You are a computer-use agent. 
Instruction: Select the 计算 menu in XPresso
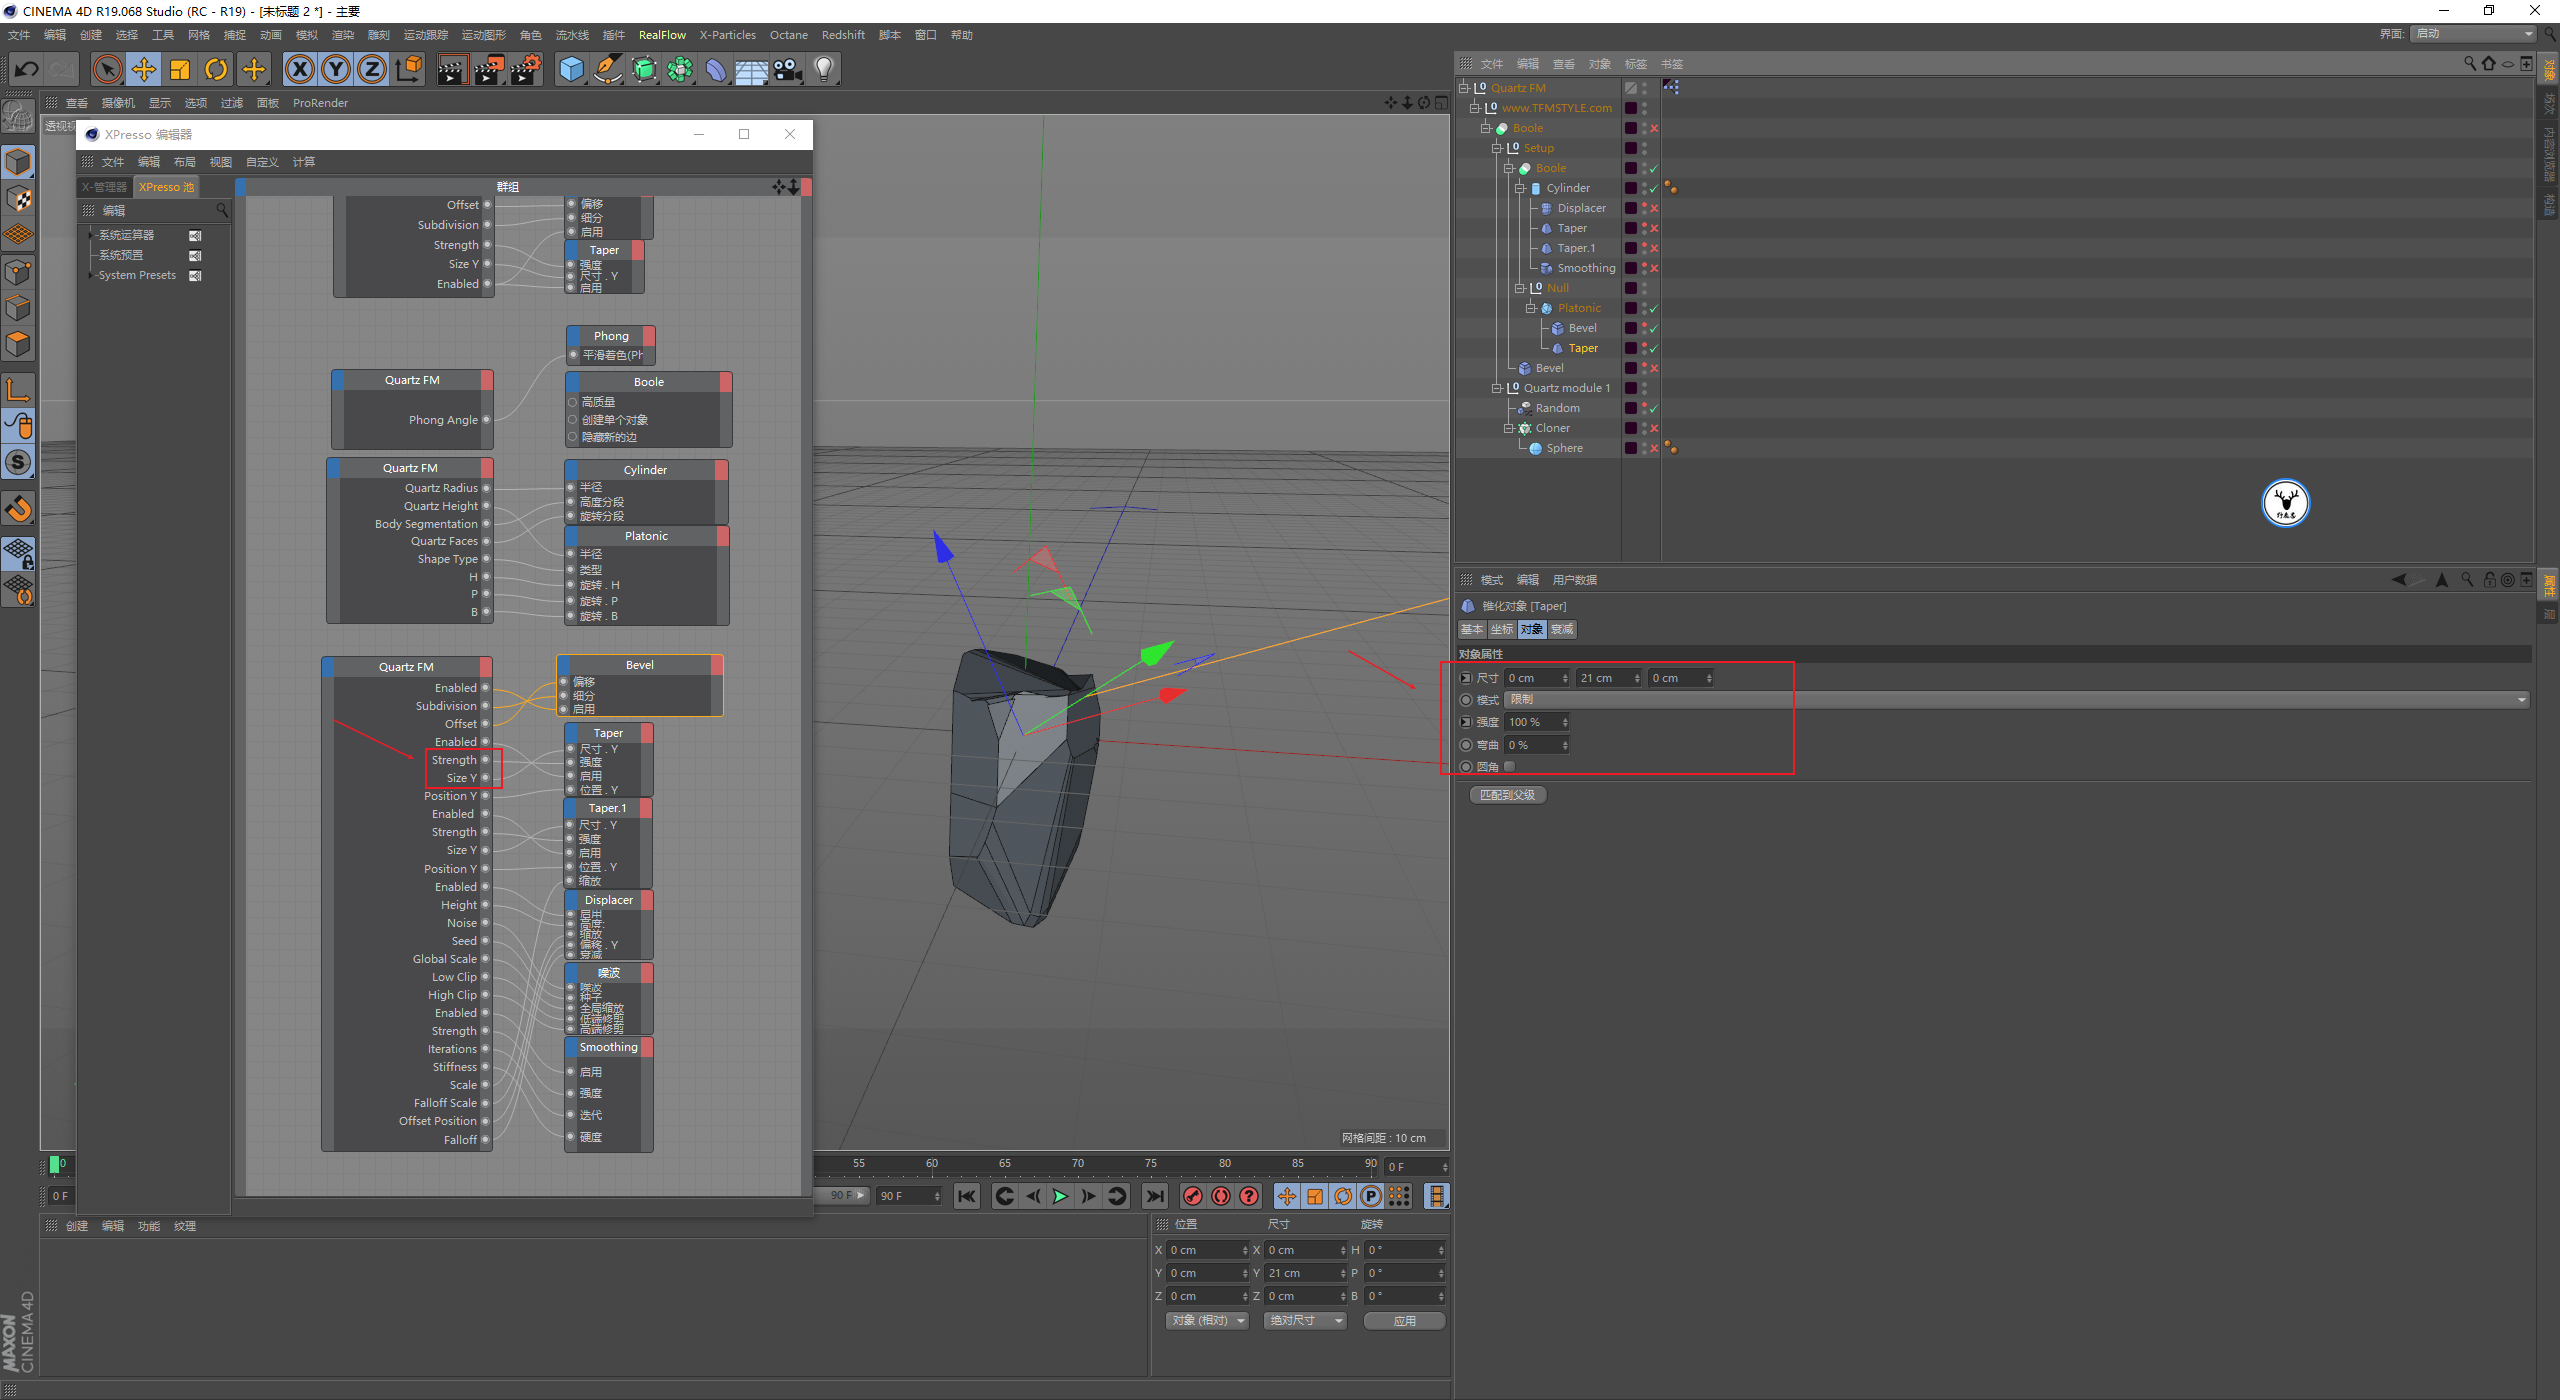point(310,160)
